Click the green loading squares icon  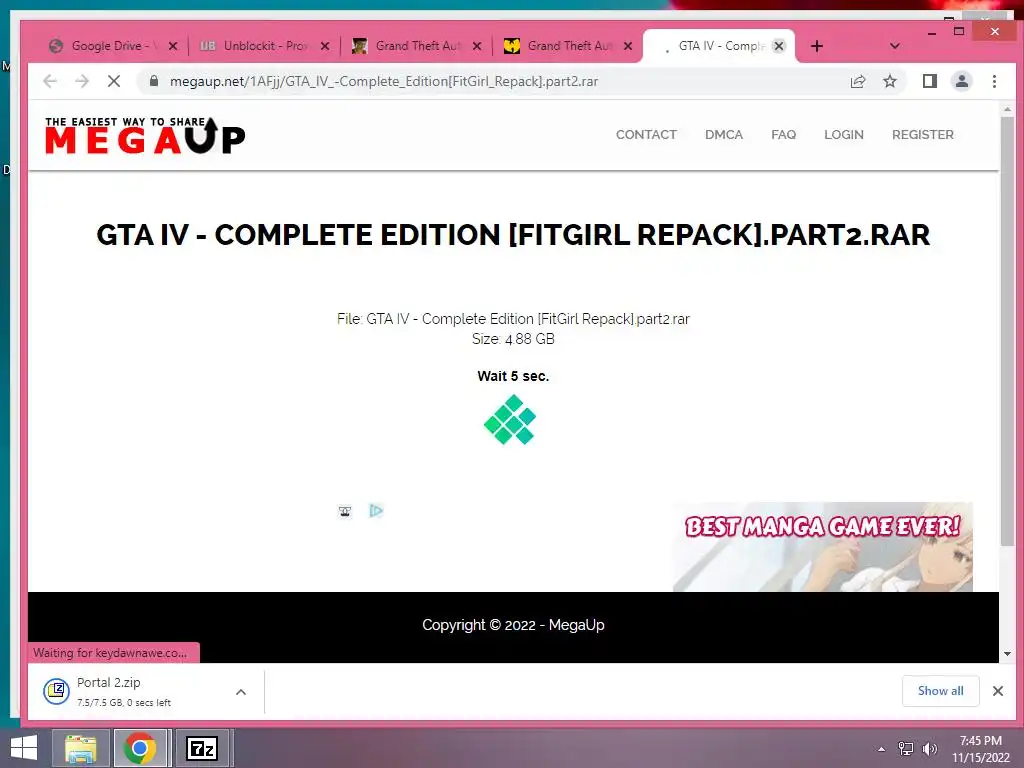(510, 420)
